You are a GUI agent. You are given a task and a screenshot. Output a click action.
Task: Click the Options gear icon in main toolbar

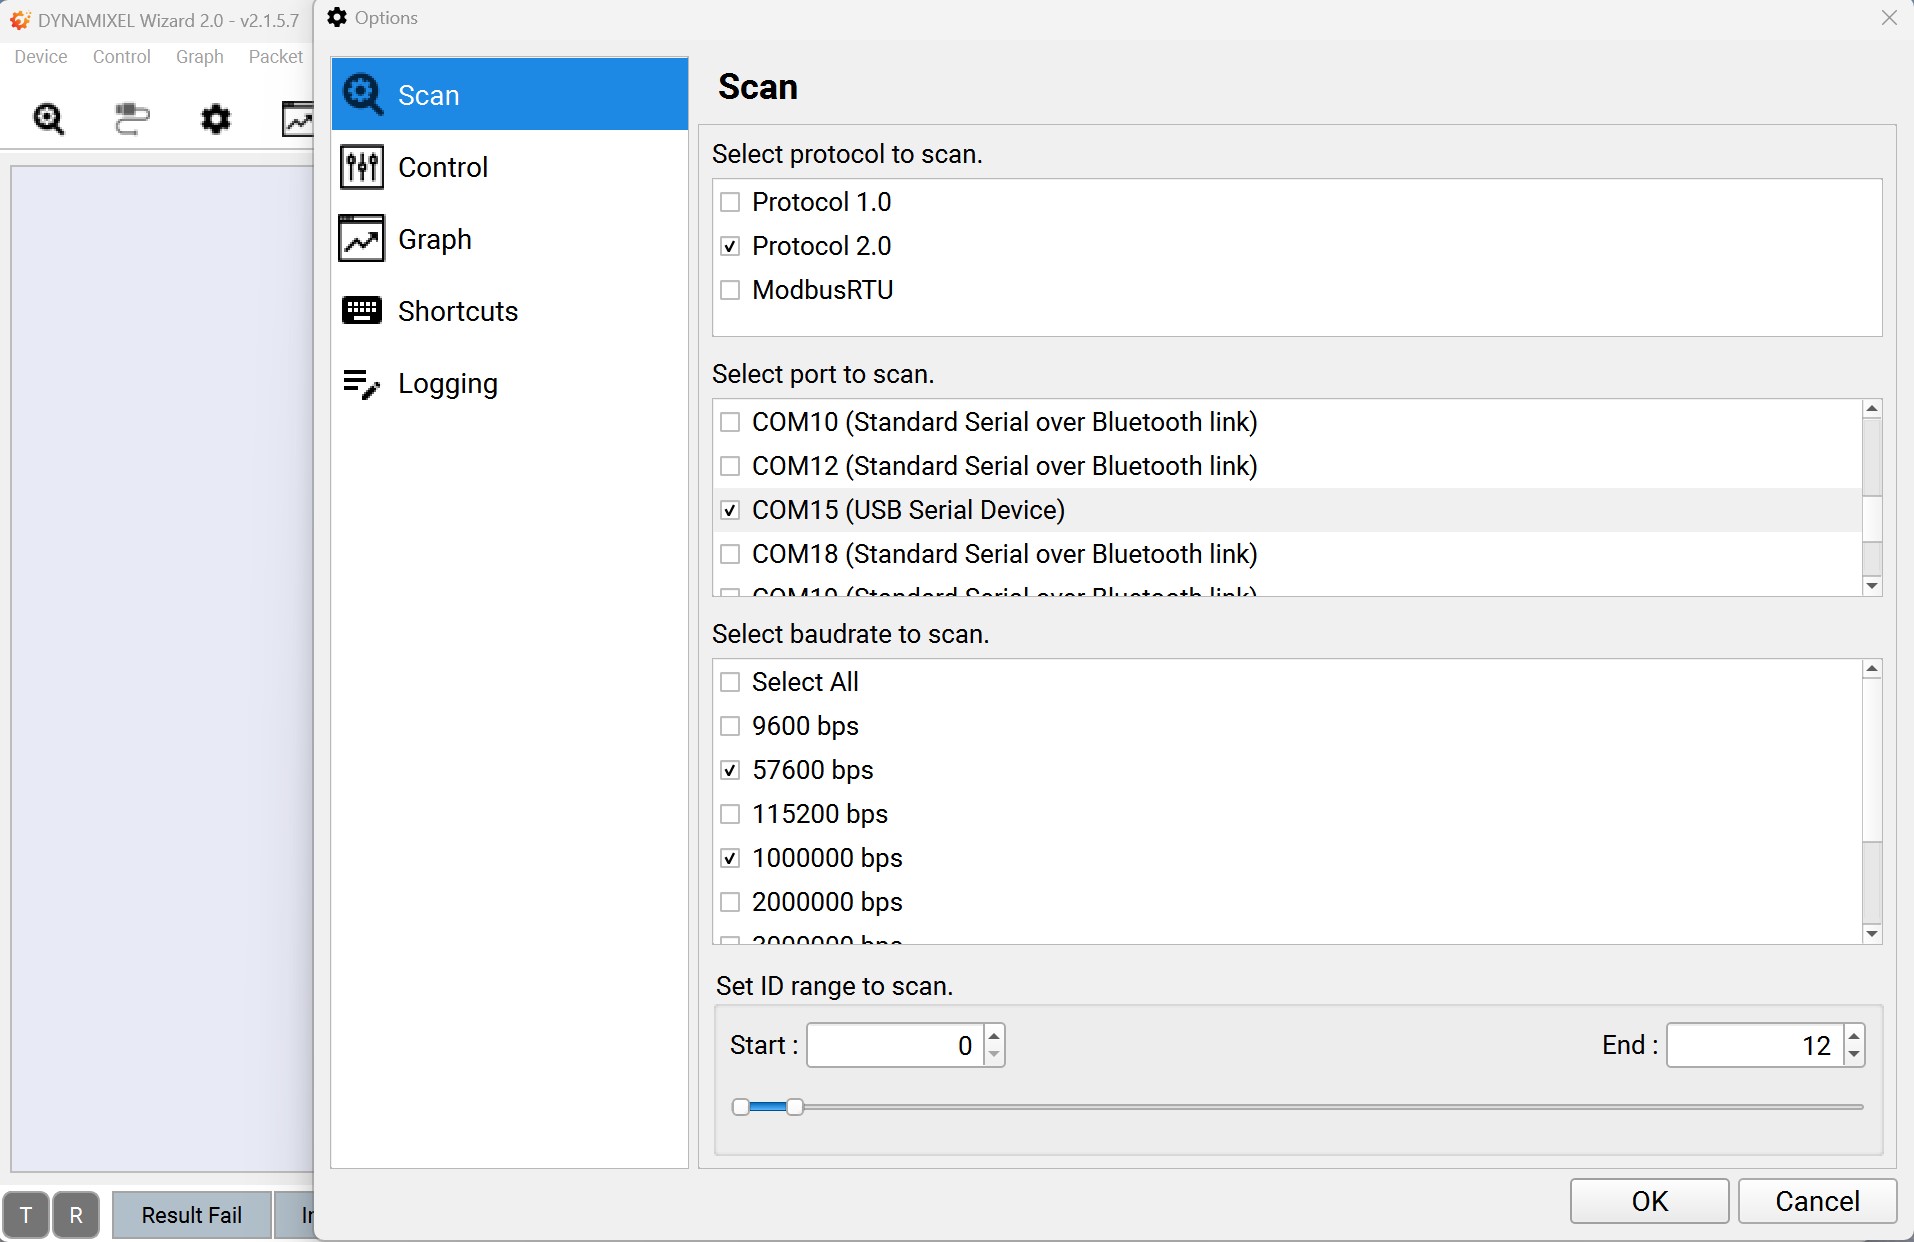[215, 119]
